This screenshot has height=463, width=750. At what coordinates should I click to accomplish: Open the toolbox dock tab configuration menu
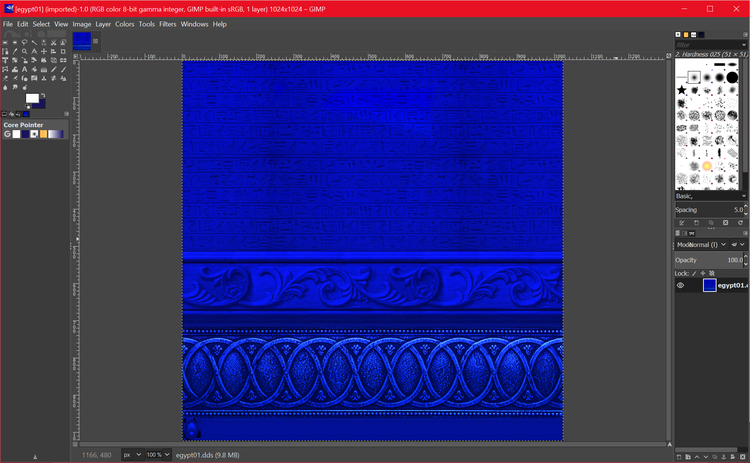click(x=66, y=114)
